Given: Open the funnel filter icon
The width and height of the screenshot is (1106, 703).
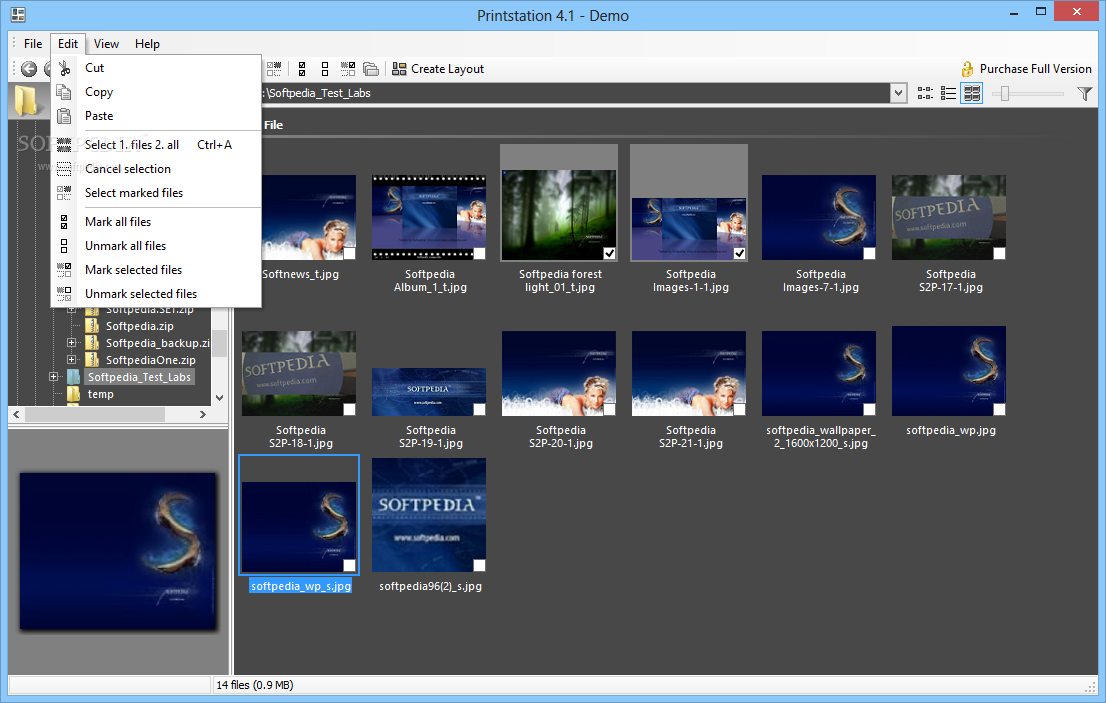Looking at the screenshot, I should point(1085,93).
